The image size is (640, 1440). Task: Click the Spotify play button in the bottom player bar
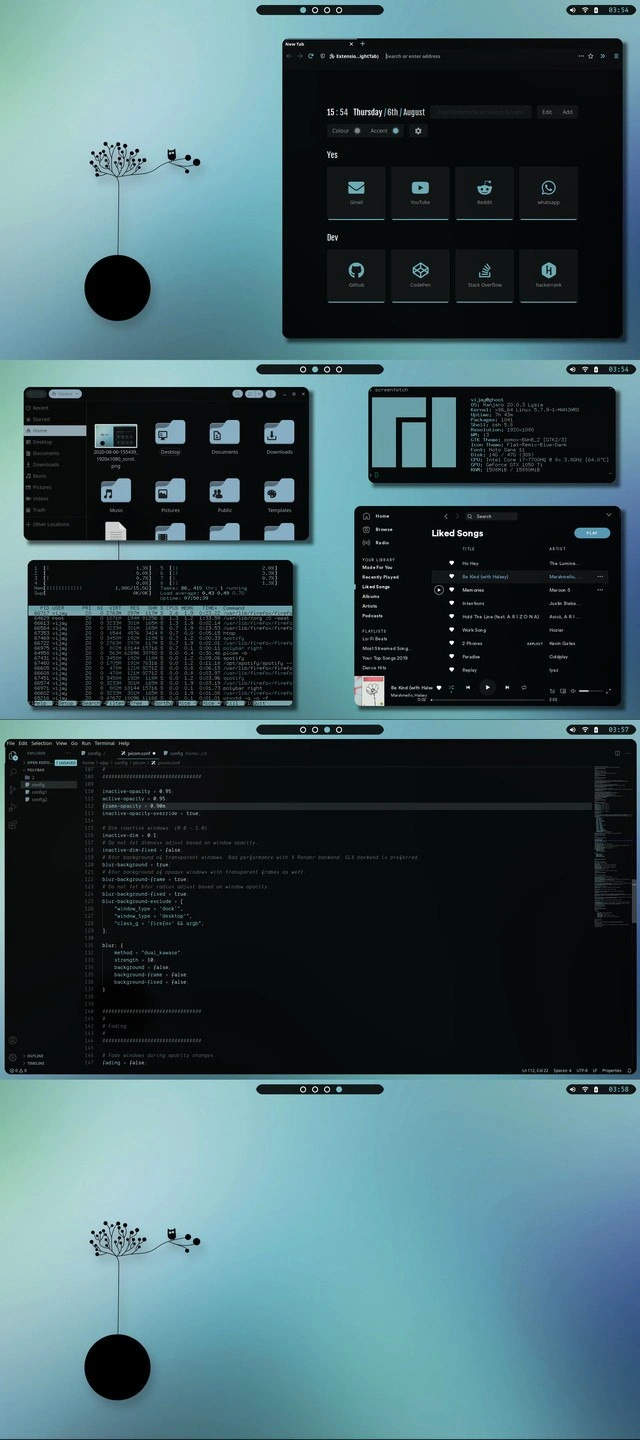coord(487,687)
